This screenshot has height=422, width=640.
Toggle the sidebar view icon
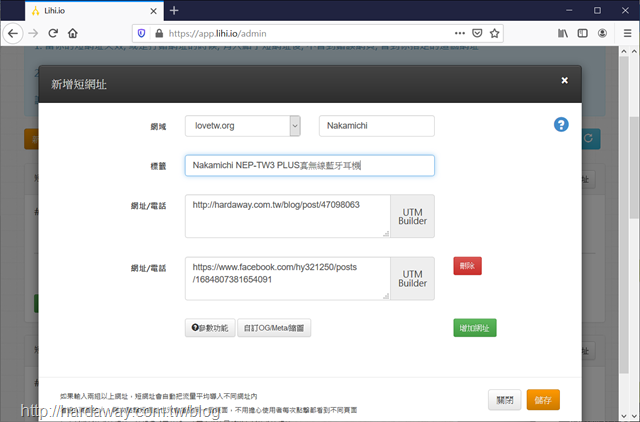tap(582, 33)
